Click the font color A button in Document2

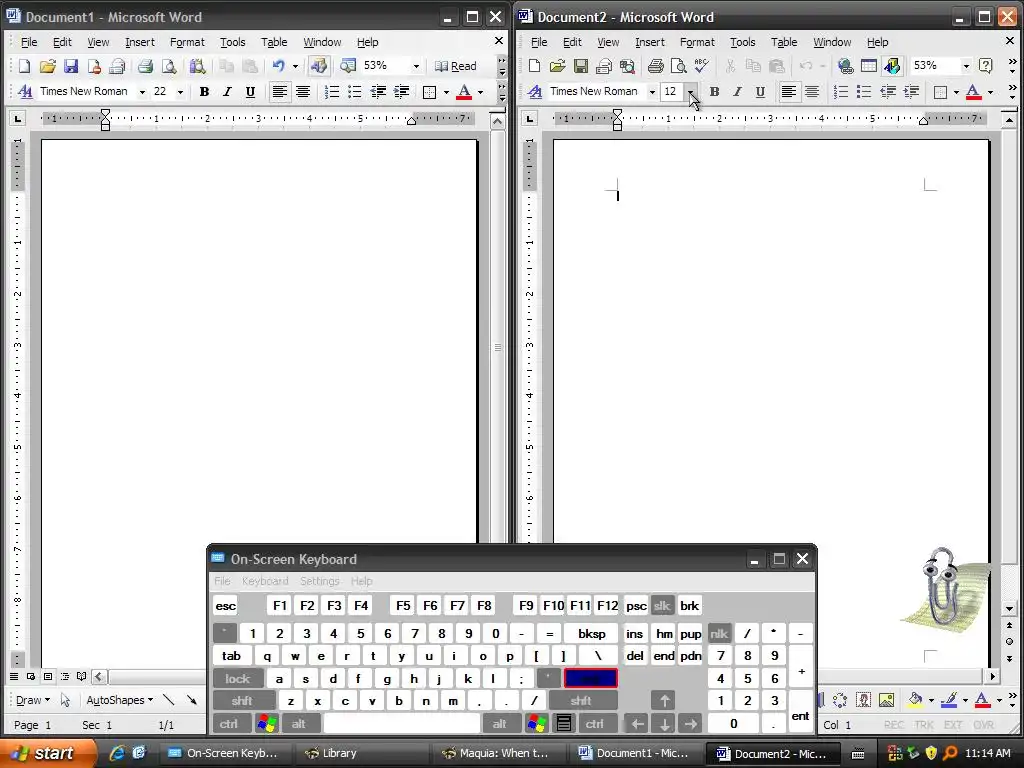(x=974, y=91)
